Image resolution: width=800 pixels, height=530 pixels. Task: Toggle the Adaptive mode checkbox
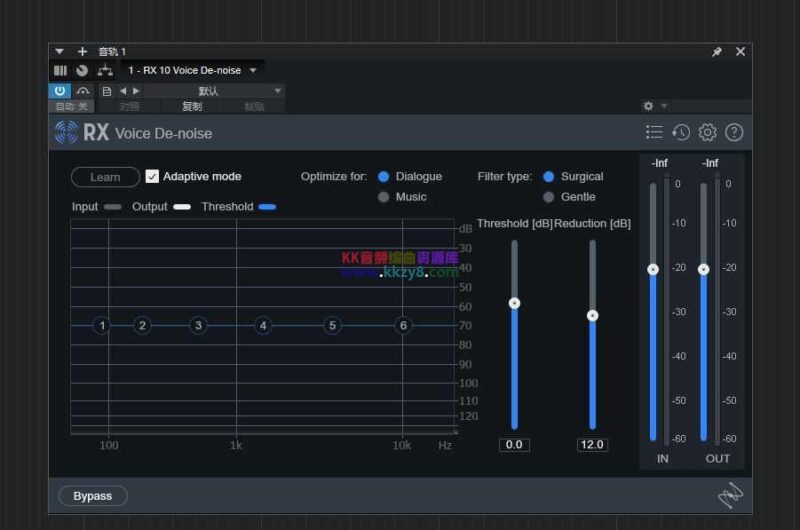[152, 176]
